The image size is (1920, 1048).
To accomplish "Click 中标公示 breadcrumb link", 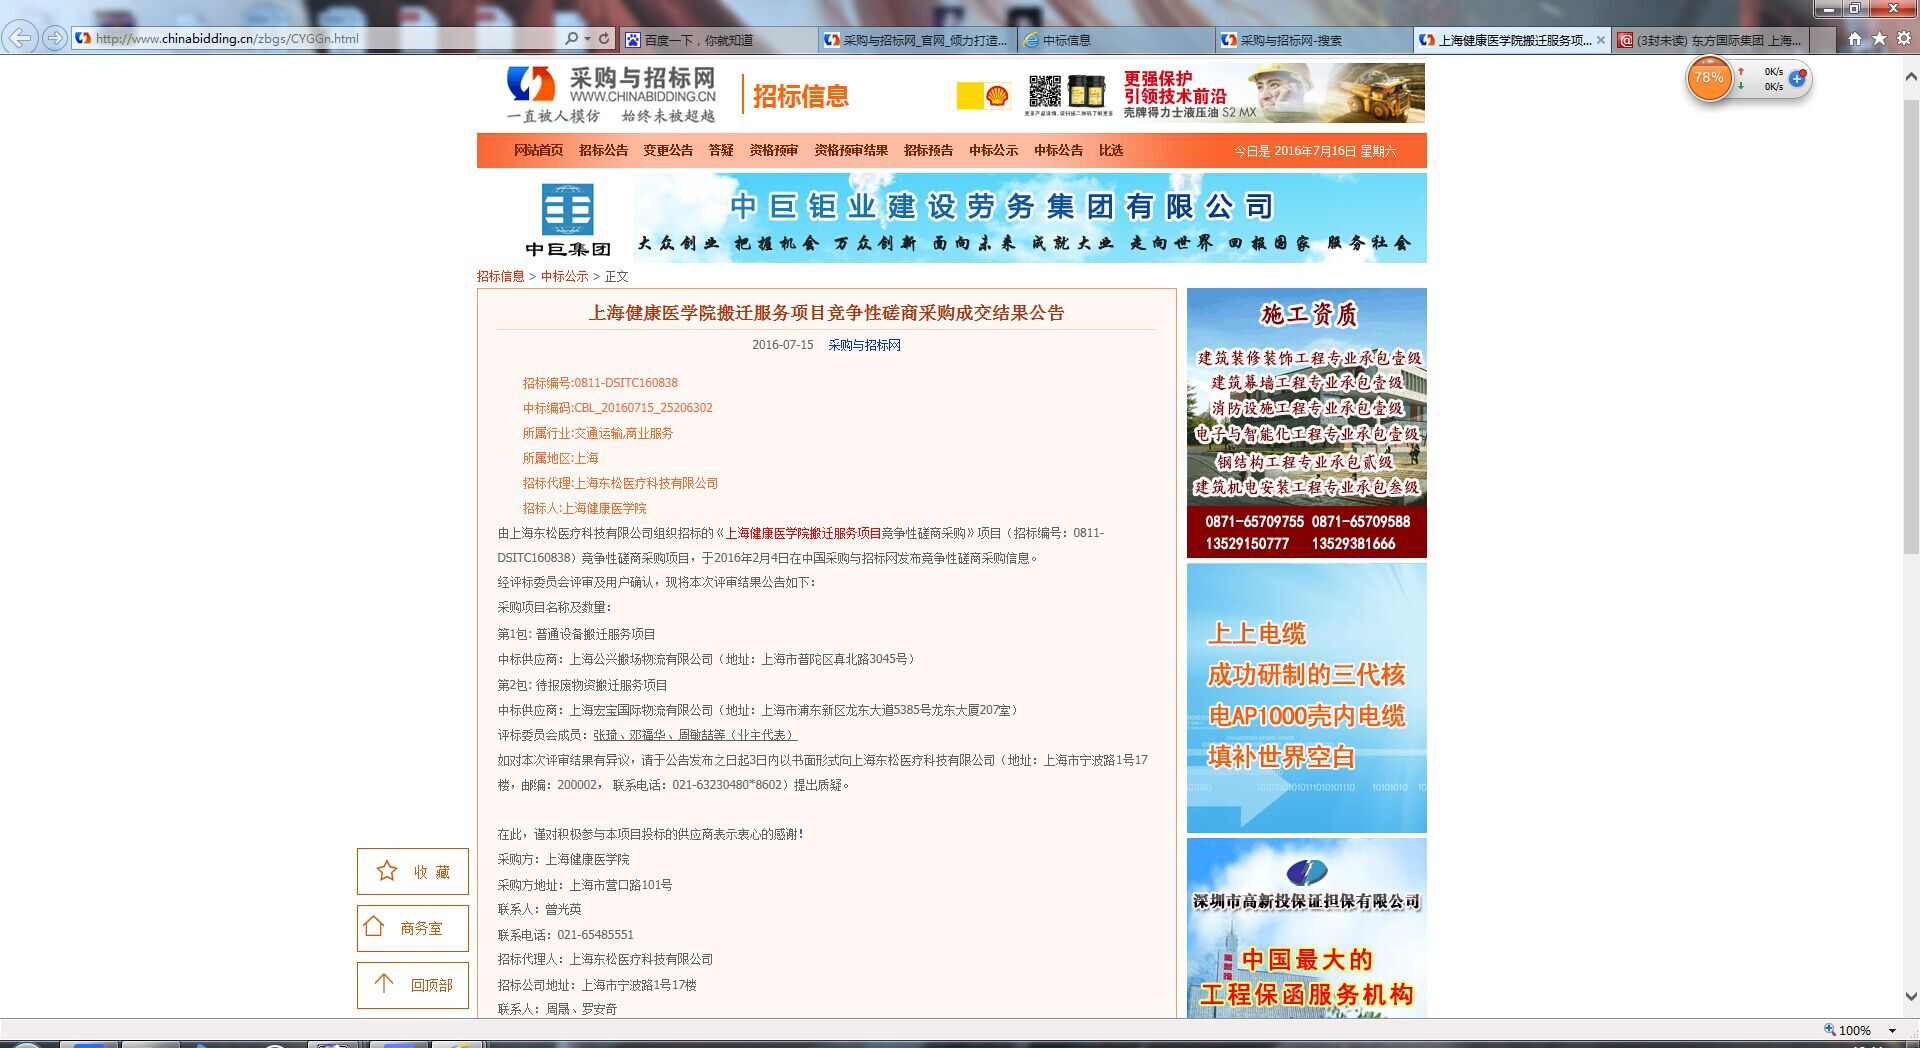I will (x=564, y=276).
